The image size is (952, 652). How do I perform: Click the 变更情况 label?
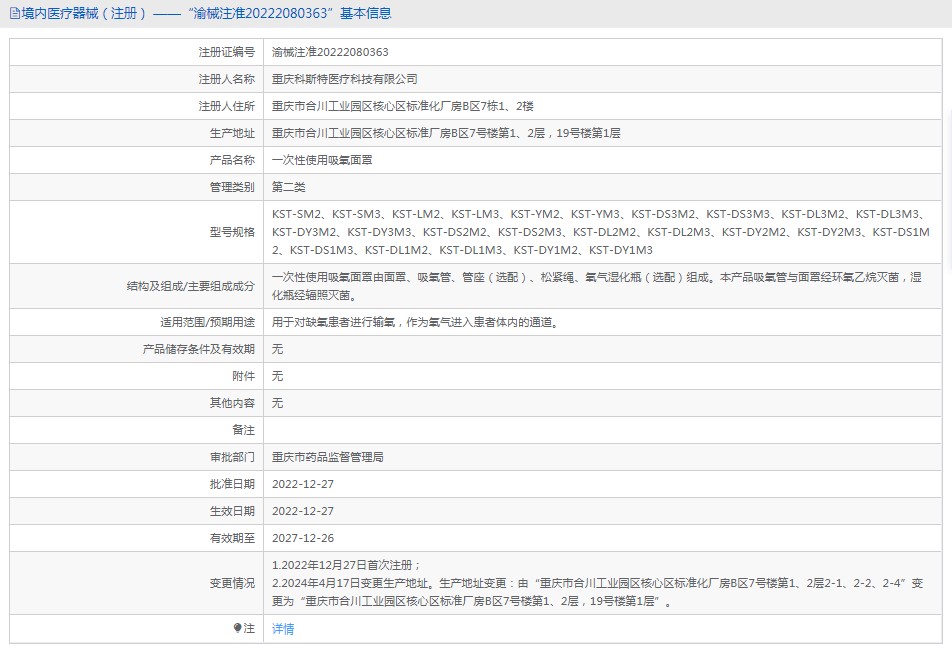(232, 583)
